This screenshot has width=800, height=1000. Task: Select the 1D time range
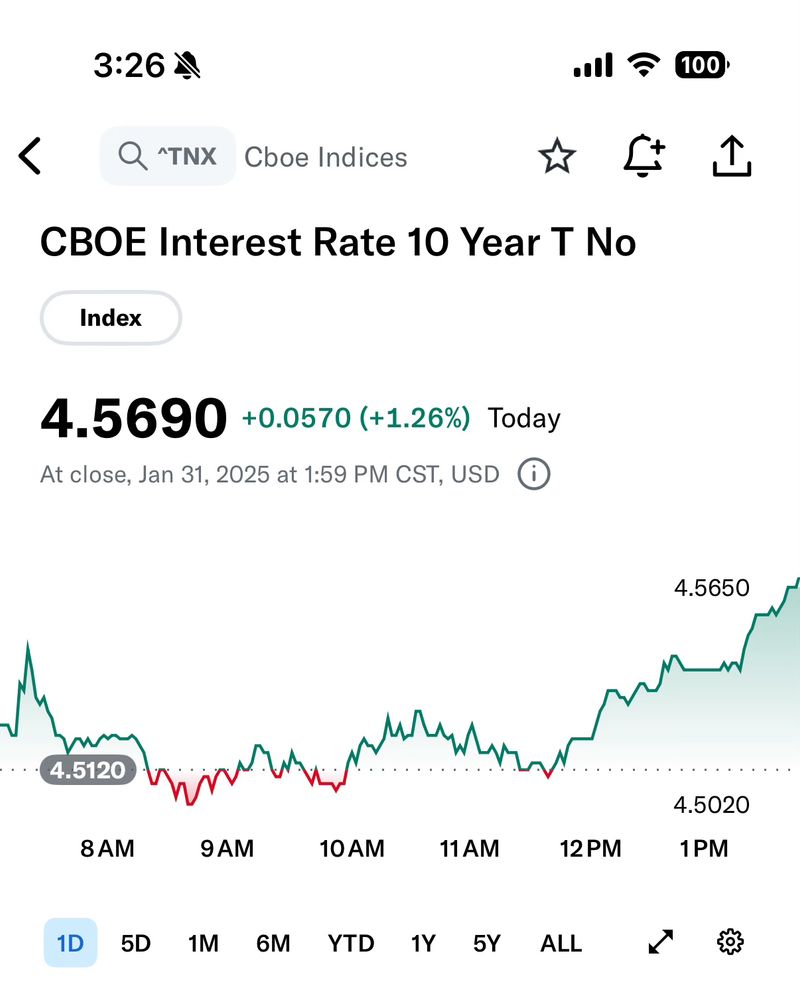(x=70, y=943)
